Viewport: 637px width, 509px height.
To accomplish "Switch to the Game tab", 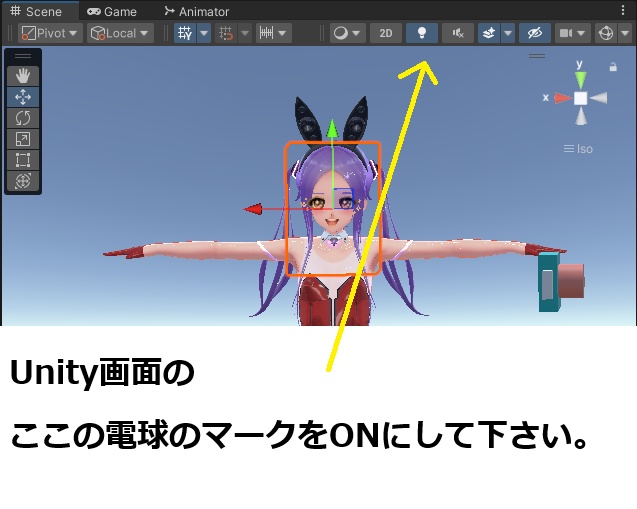I will [x=112, y=11].
